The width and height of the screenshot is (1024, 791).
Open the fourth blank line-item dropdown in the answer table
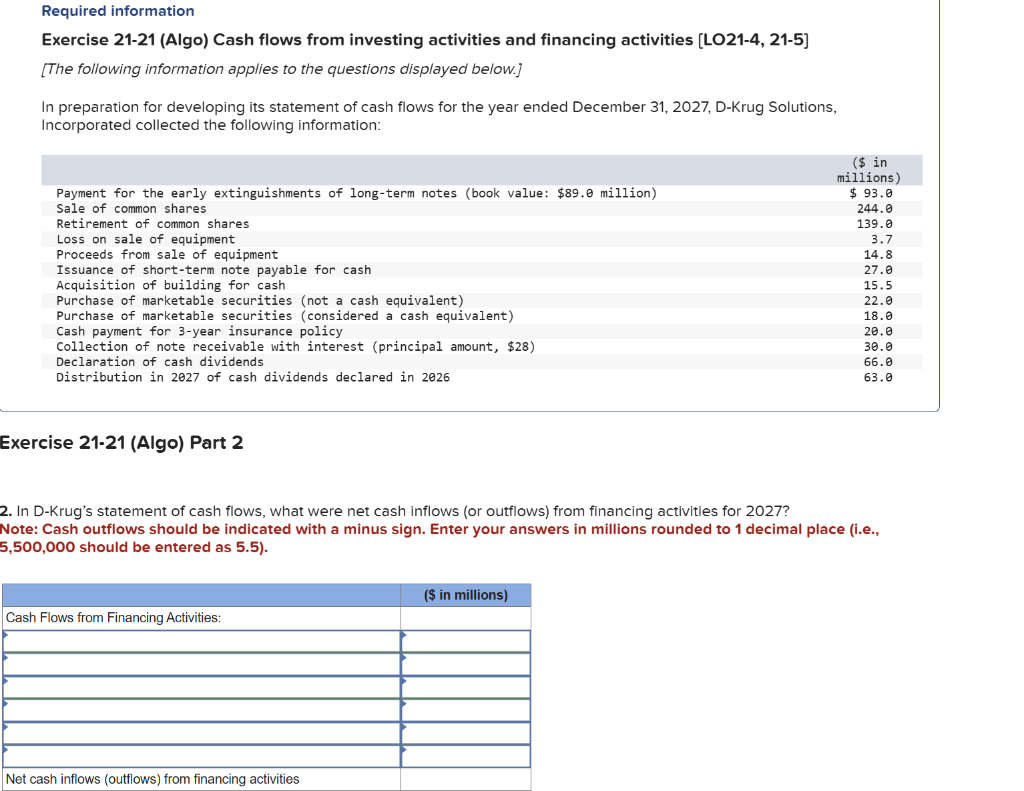201,710
